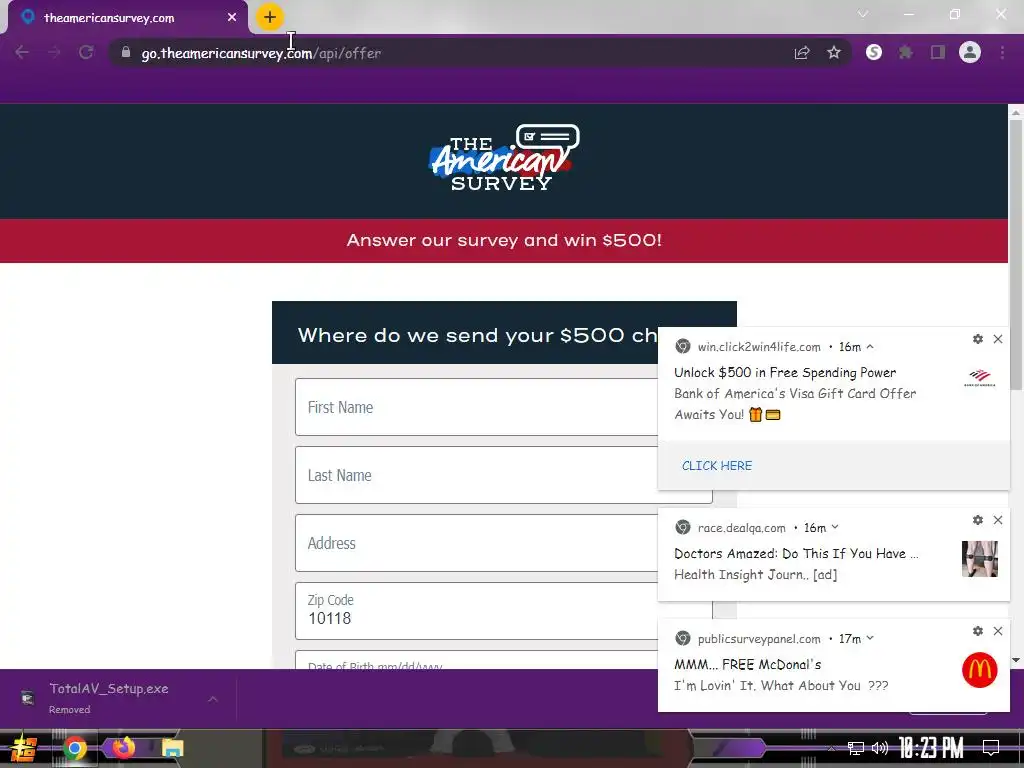This screenshot has width=1024, height=768.
Task: Dismiss the race.dealqa.com notification
Action: [x=998, y=520]
